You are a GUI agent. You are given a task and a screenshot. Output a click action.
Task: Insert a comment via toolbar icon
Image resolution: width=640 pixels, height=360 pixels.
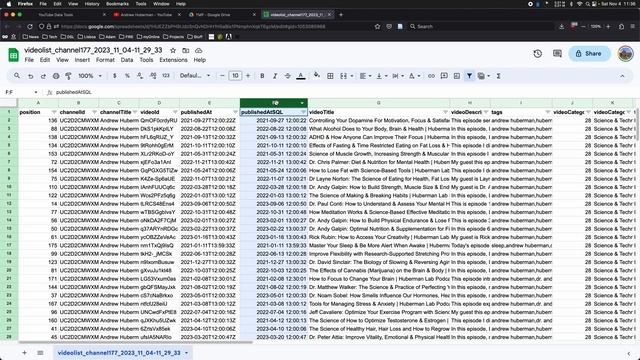[444, 76]
